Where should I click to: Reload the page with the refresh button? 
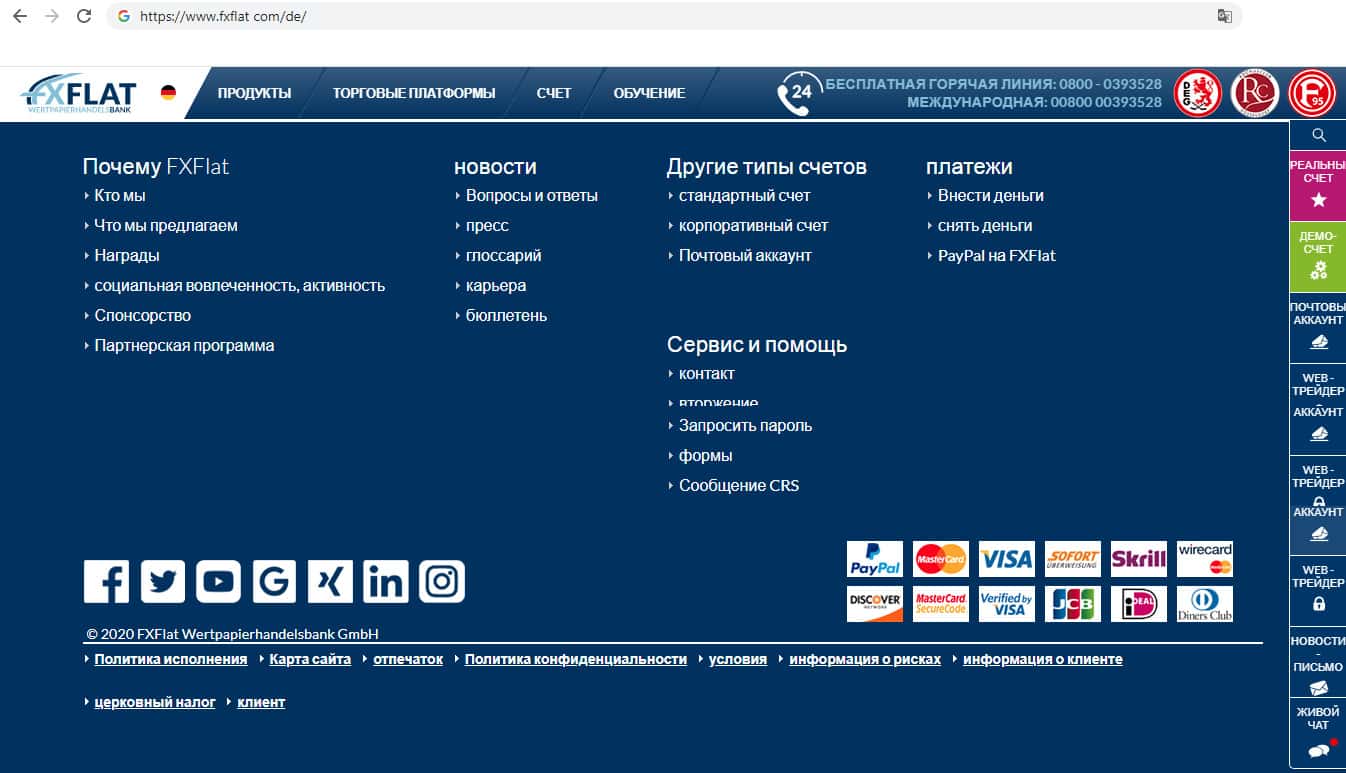coord(84,16)
